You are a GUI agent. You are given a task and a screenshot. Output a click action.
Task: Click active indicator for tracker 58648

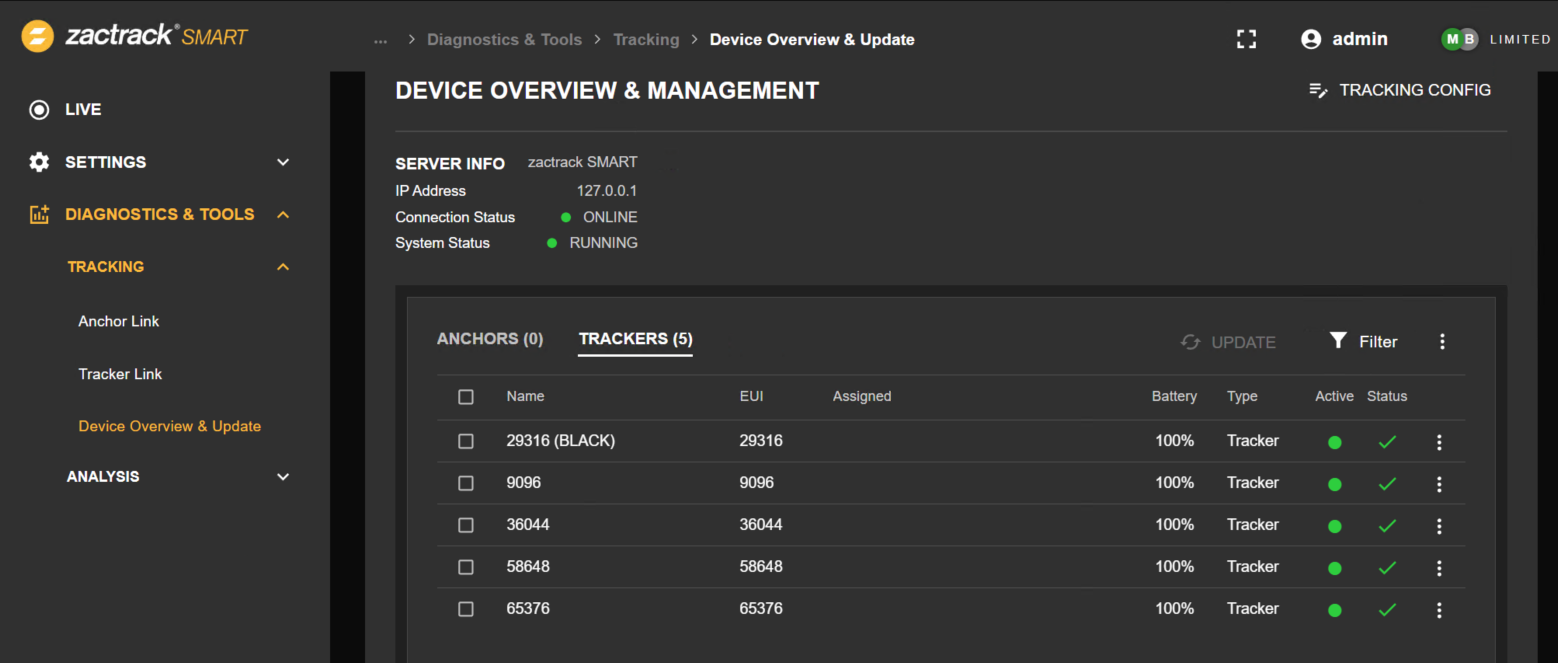click(1334, 568)
